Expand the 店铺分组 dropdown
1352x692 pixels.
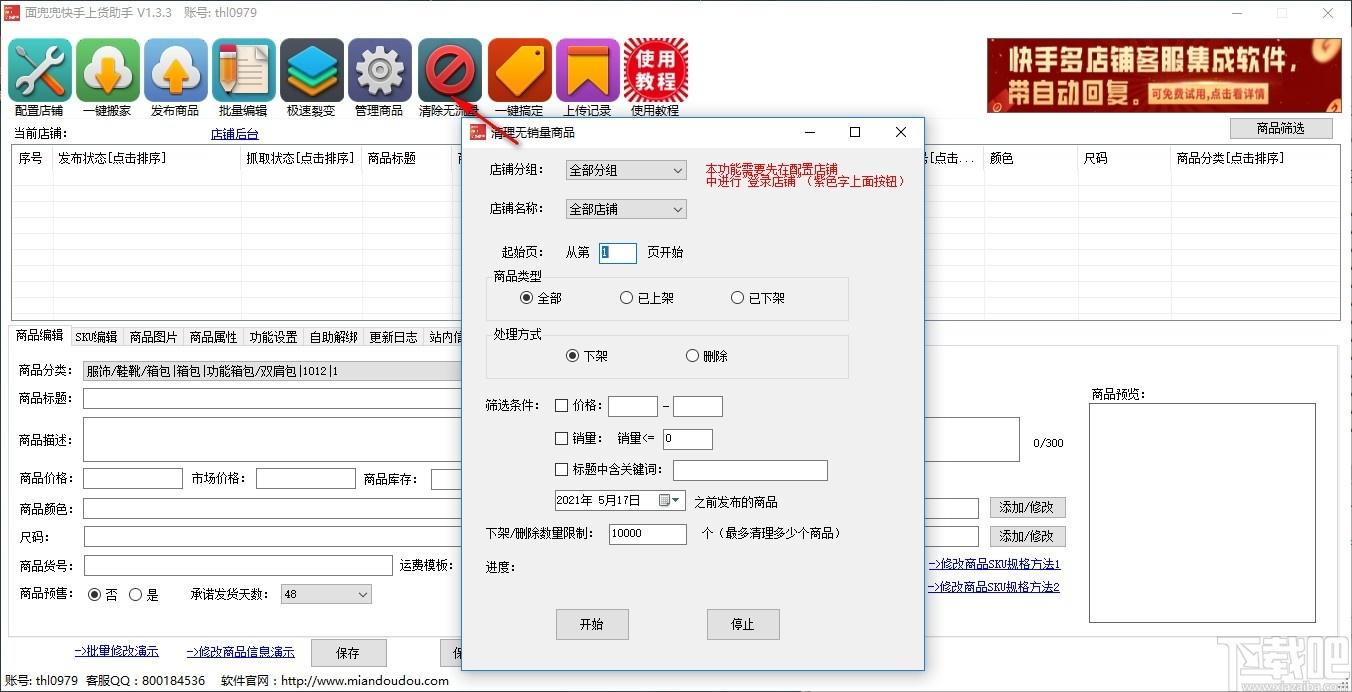click(x=626, y=170)
